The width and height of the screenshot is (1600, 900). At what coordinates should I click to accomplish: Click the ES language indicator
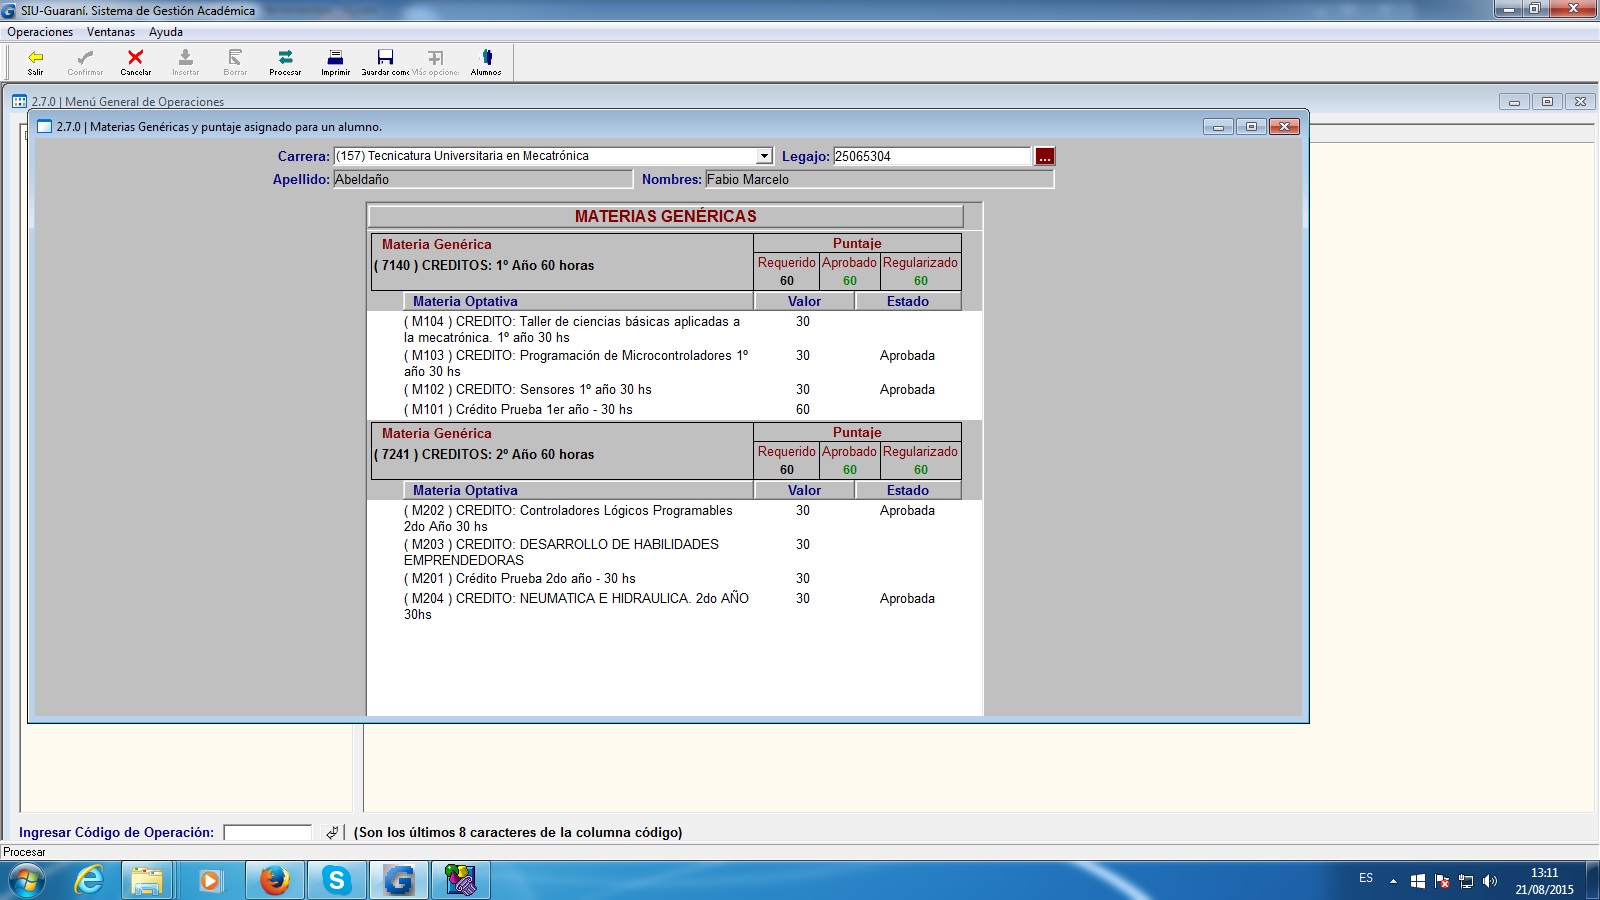[1366, 878]
